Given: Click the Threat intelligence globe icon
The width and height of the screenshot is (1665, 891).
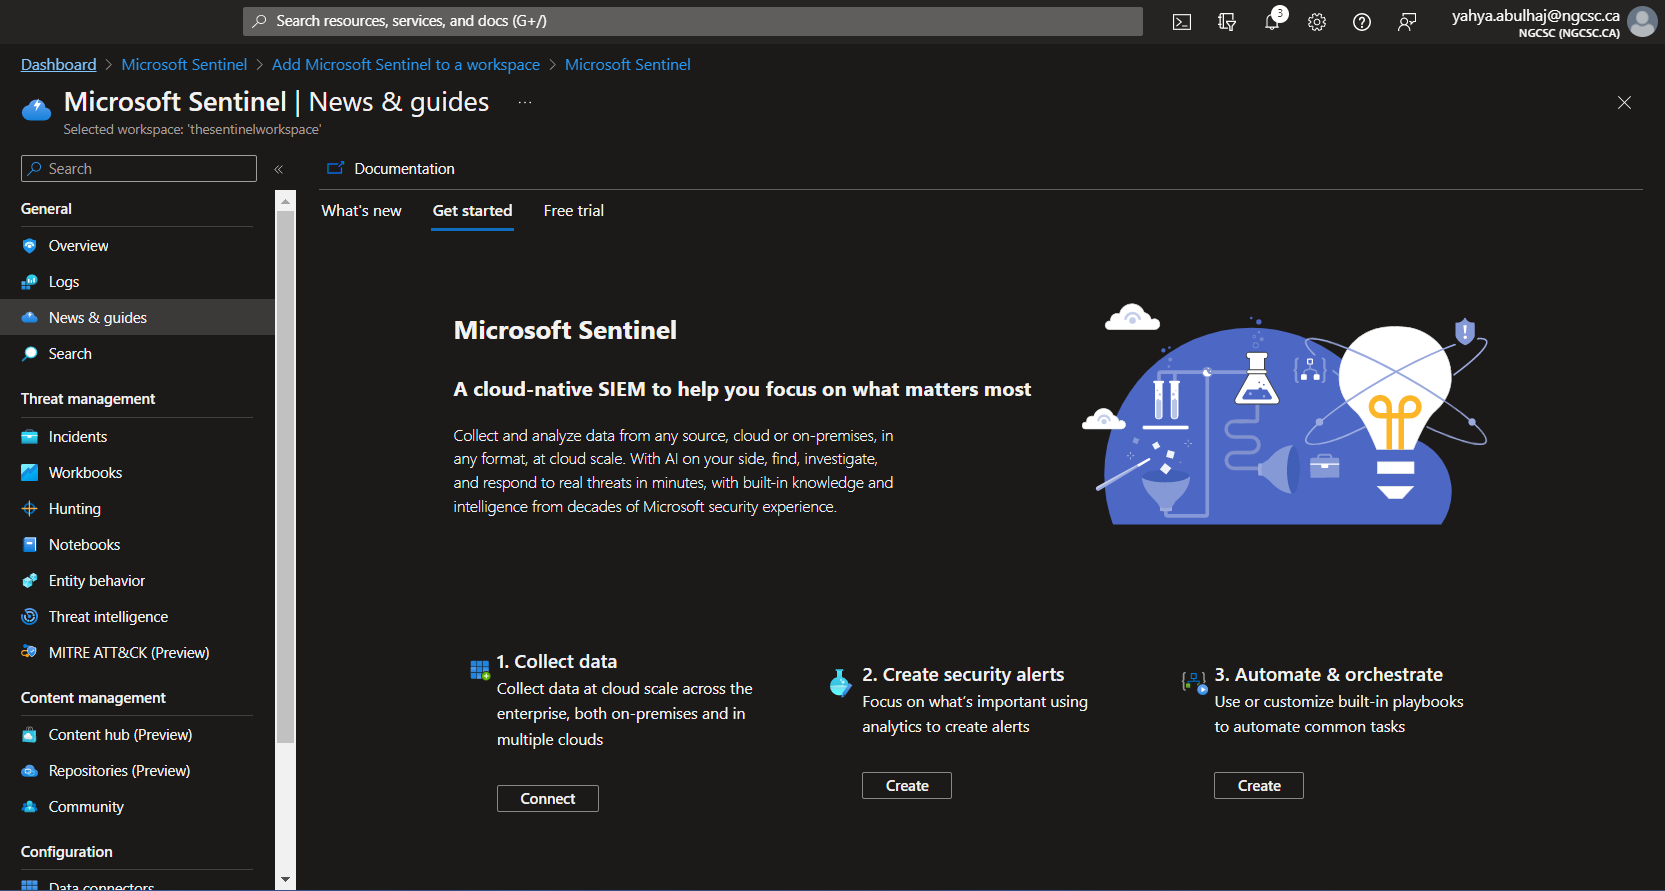Looking at the screenshot, I should pyautogui.click(x=30, y=617).
